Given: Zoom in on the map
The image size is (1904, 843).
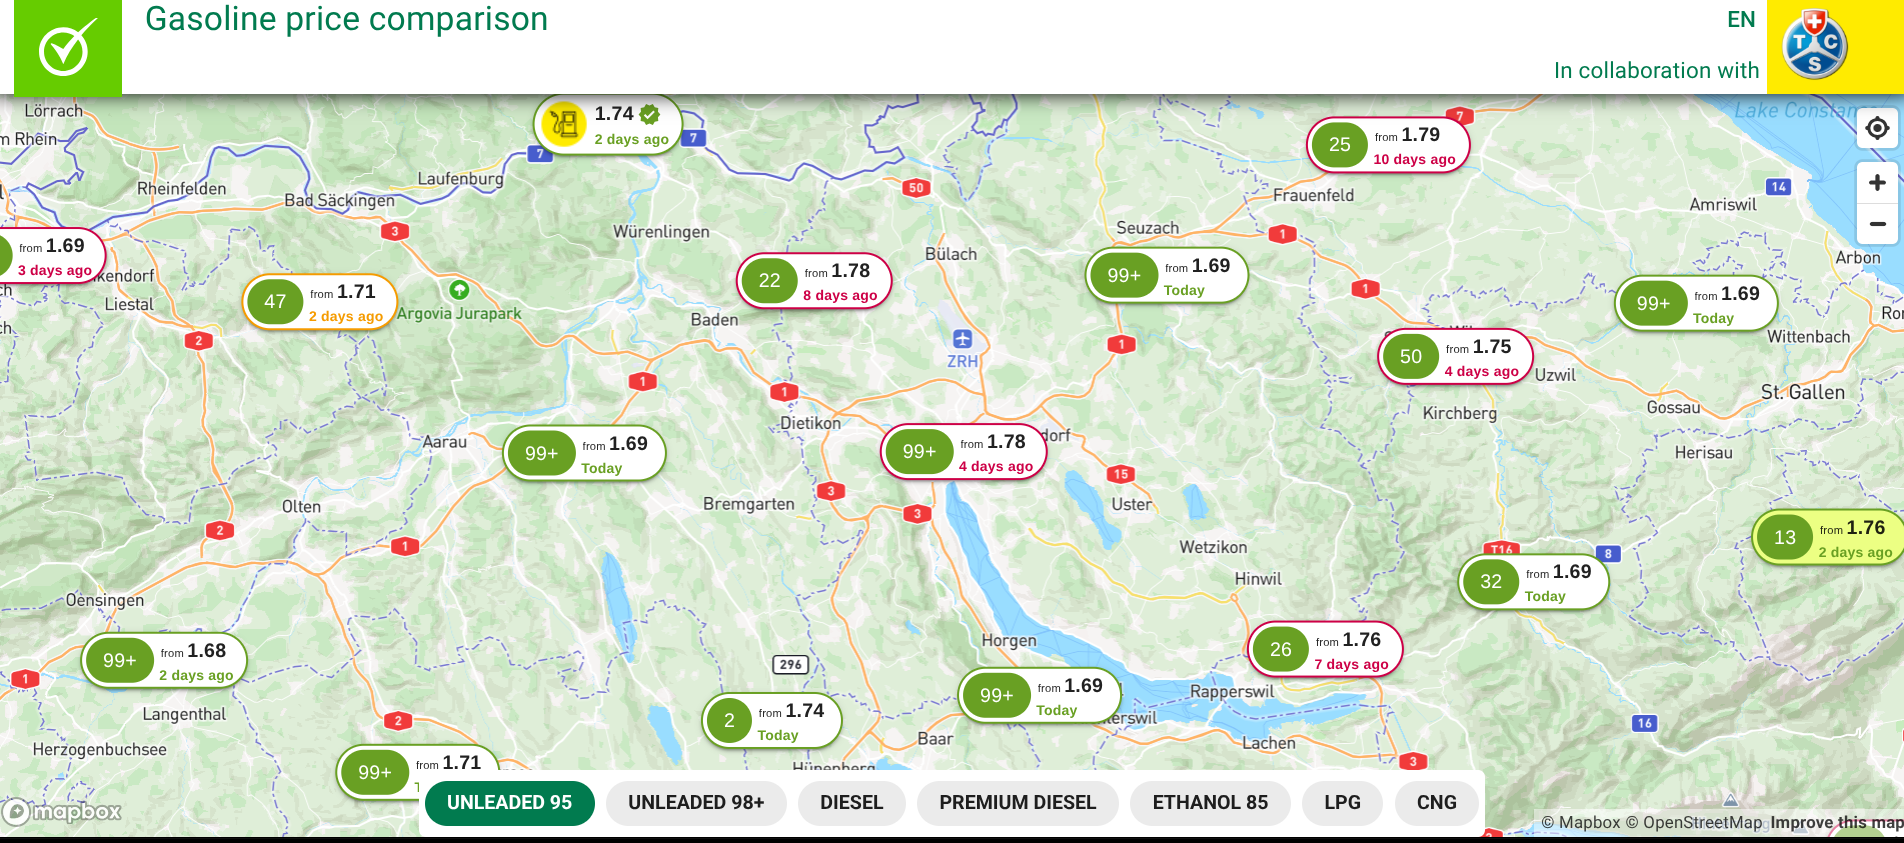Looking at the screenshot, I should point(1877,183).
